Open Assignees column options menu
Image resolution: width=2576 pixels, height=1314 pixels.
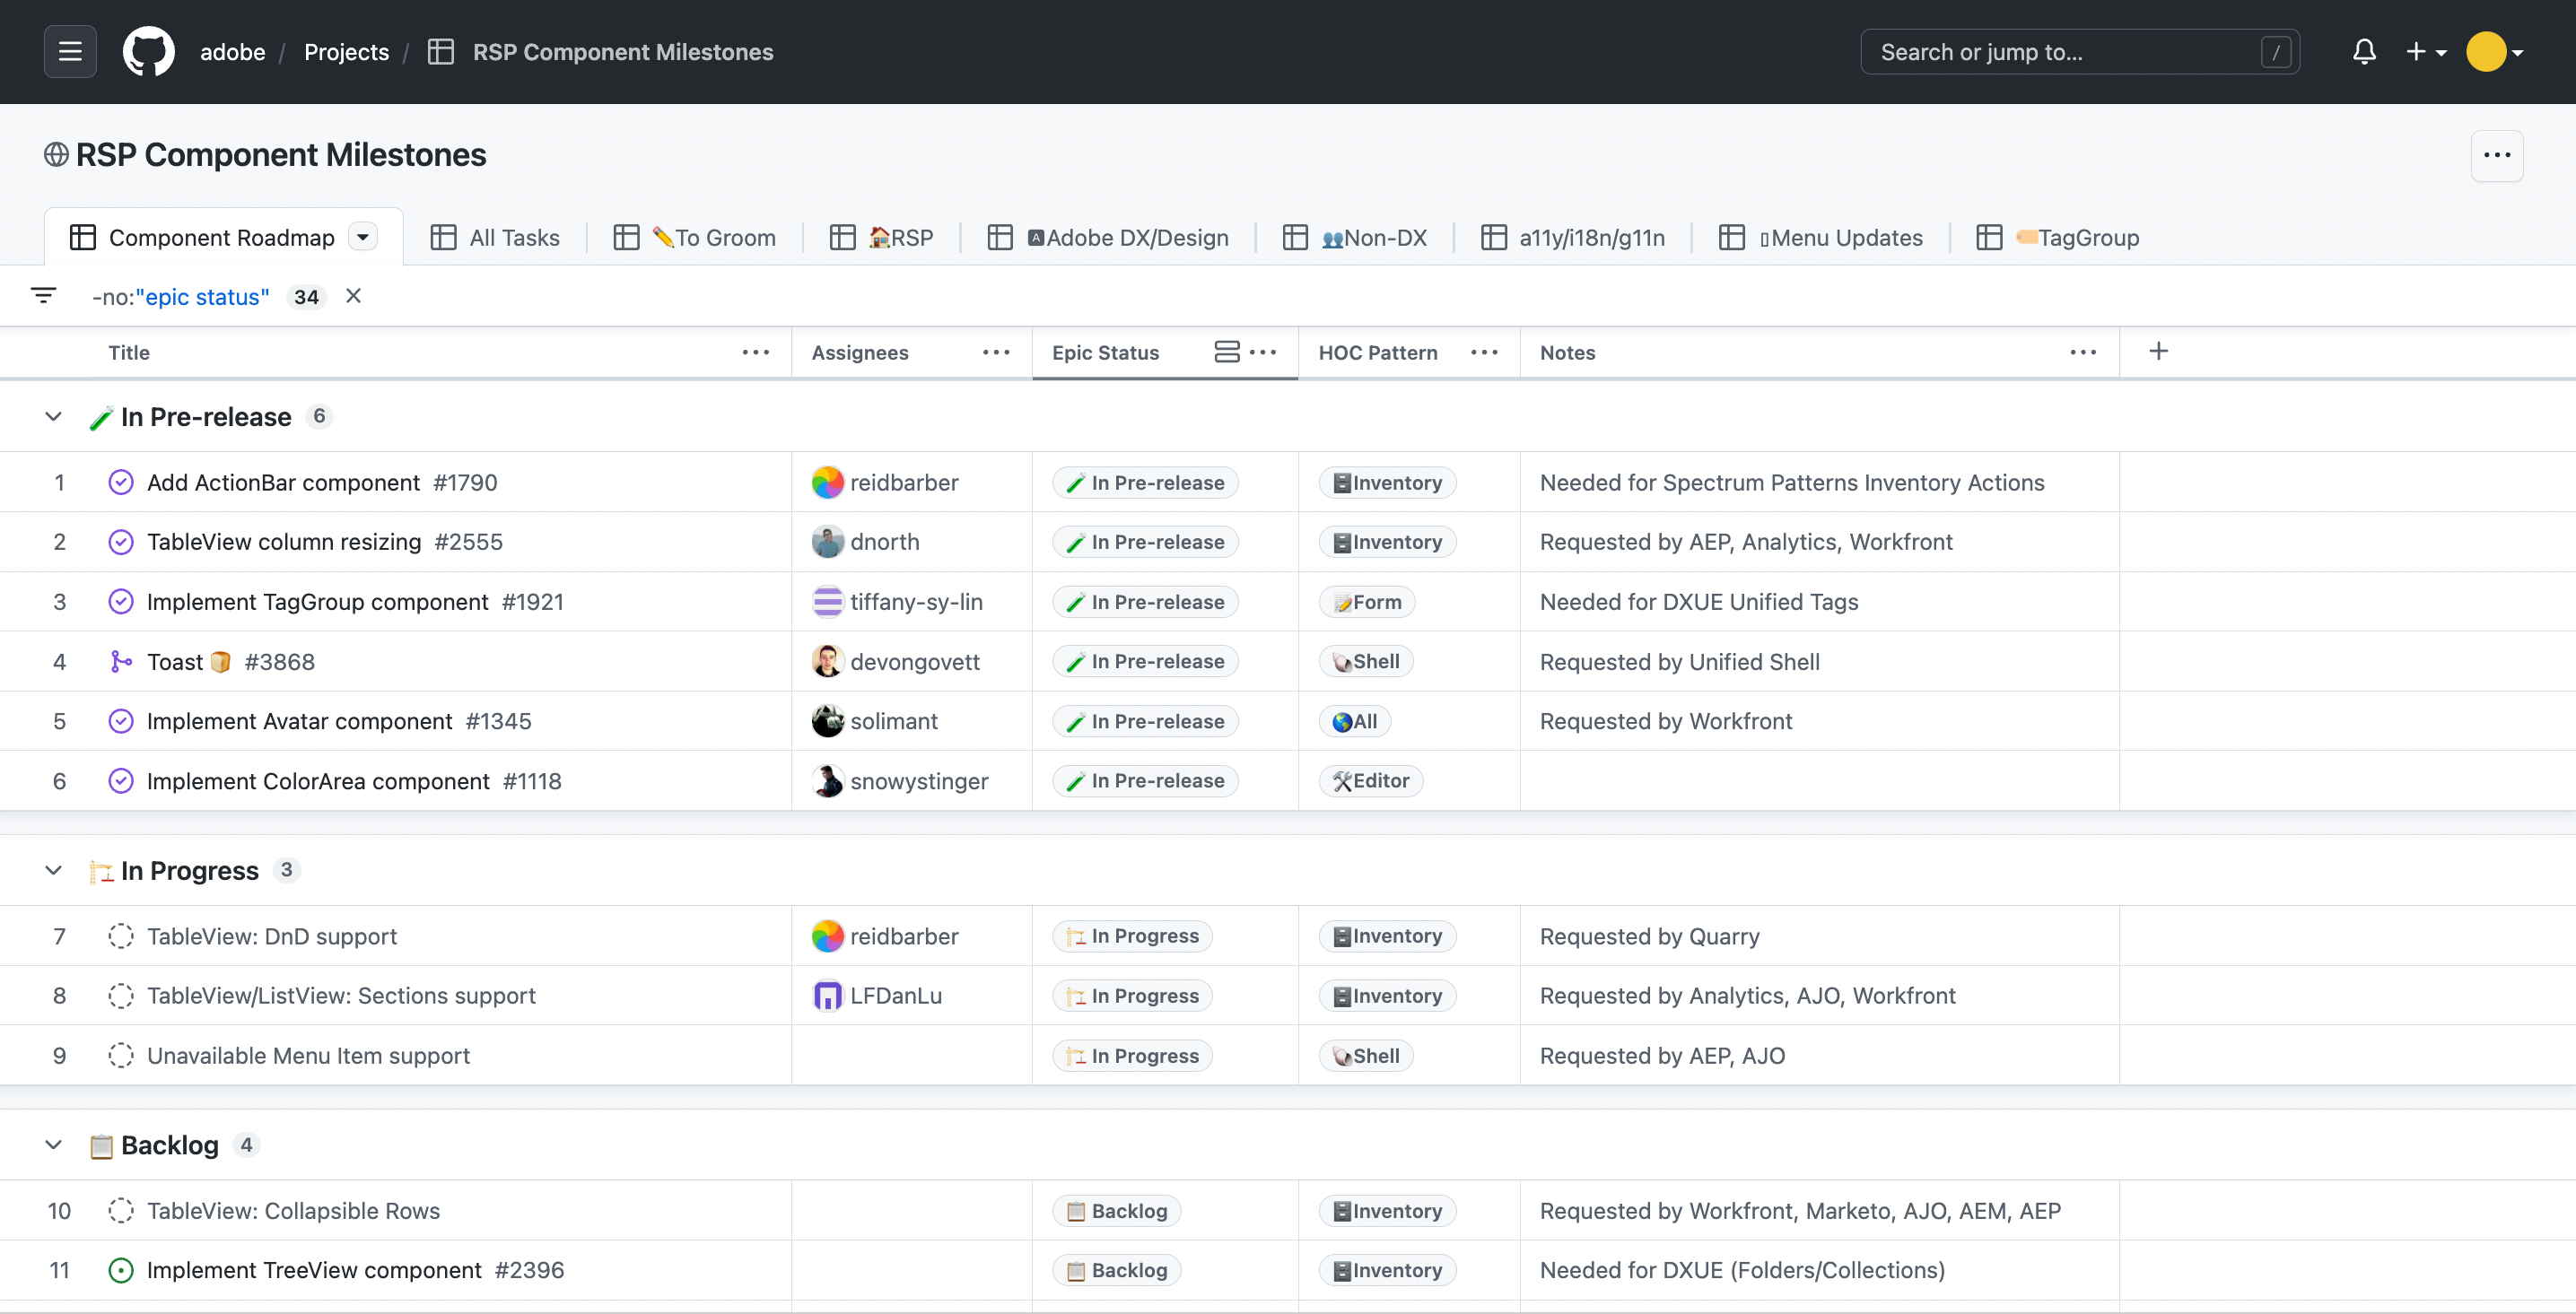(996, 352)
